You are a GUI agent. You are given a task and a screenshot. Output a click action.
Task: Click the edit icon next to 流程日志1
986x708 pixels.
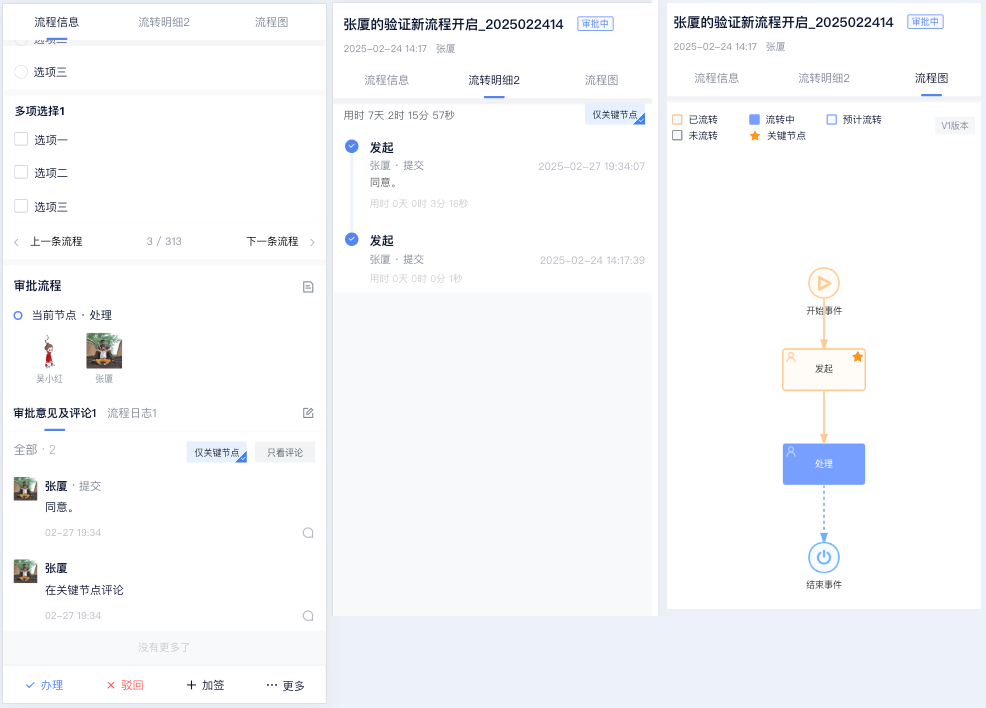pos(308,413)
